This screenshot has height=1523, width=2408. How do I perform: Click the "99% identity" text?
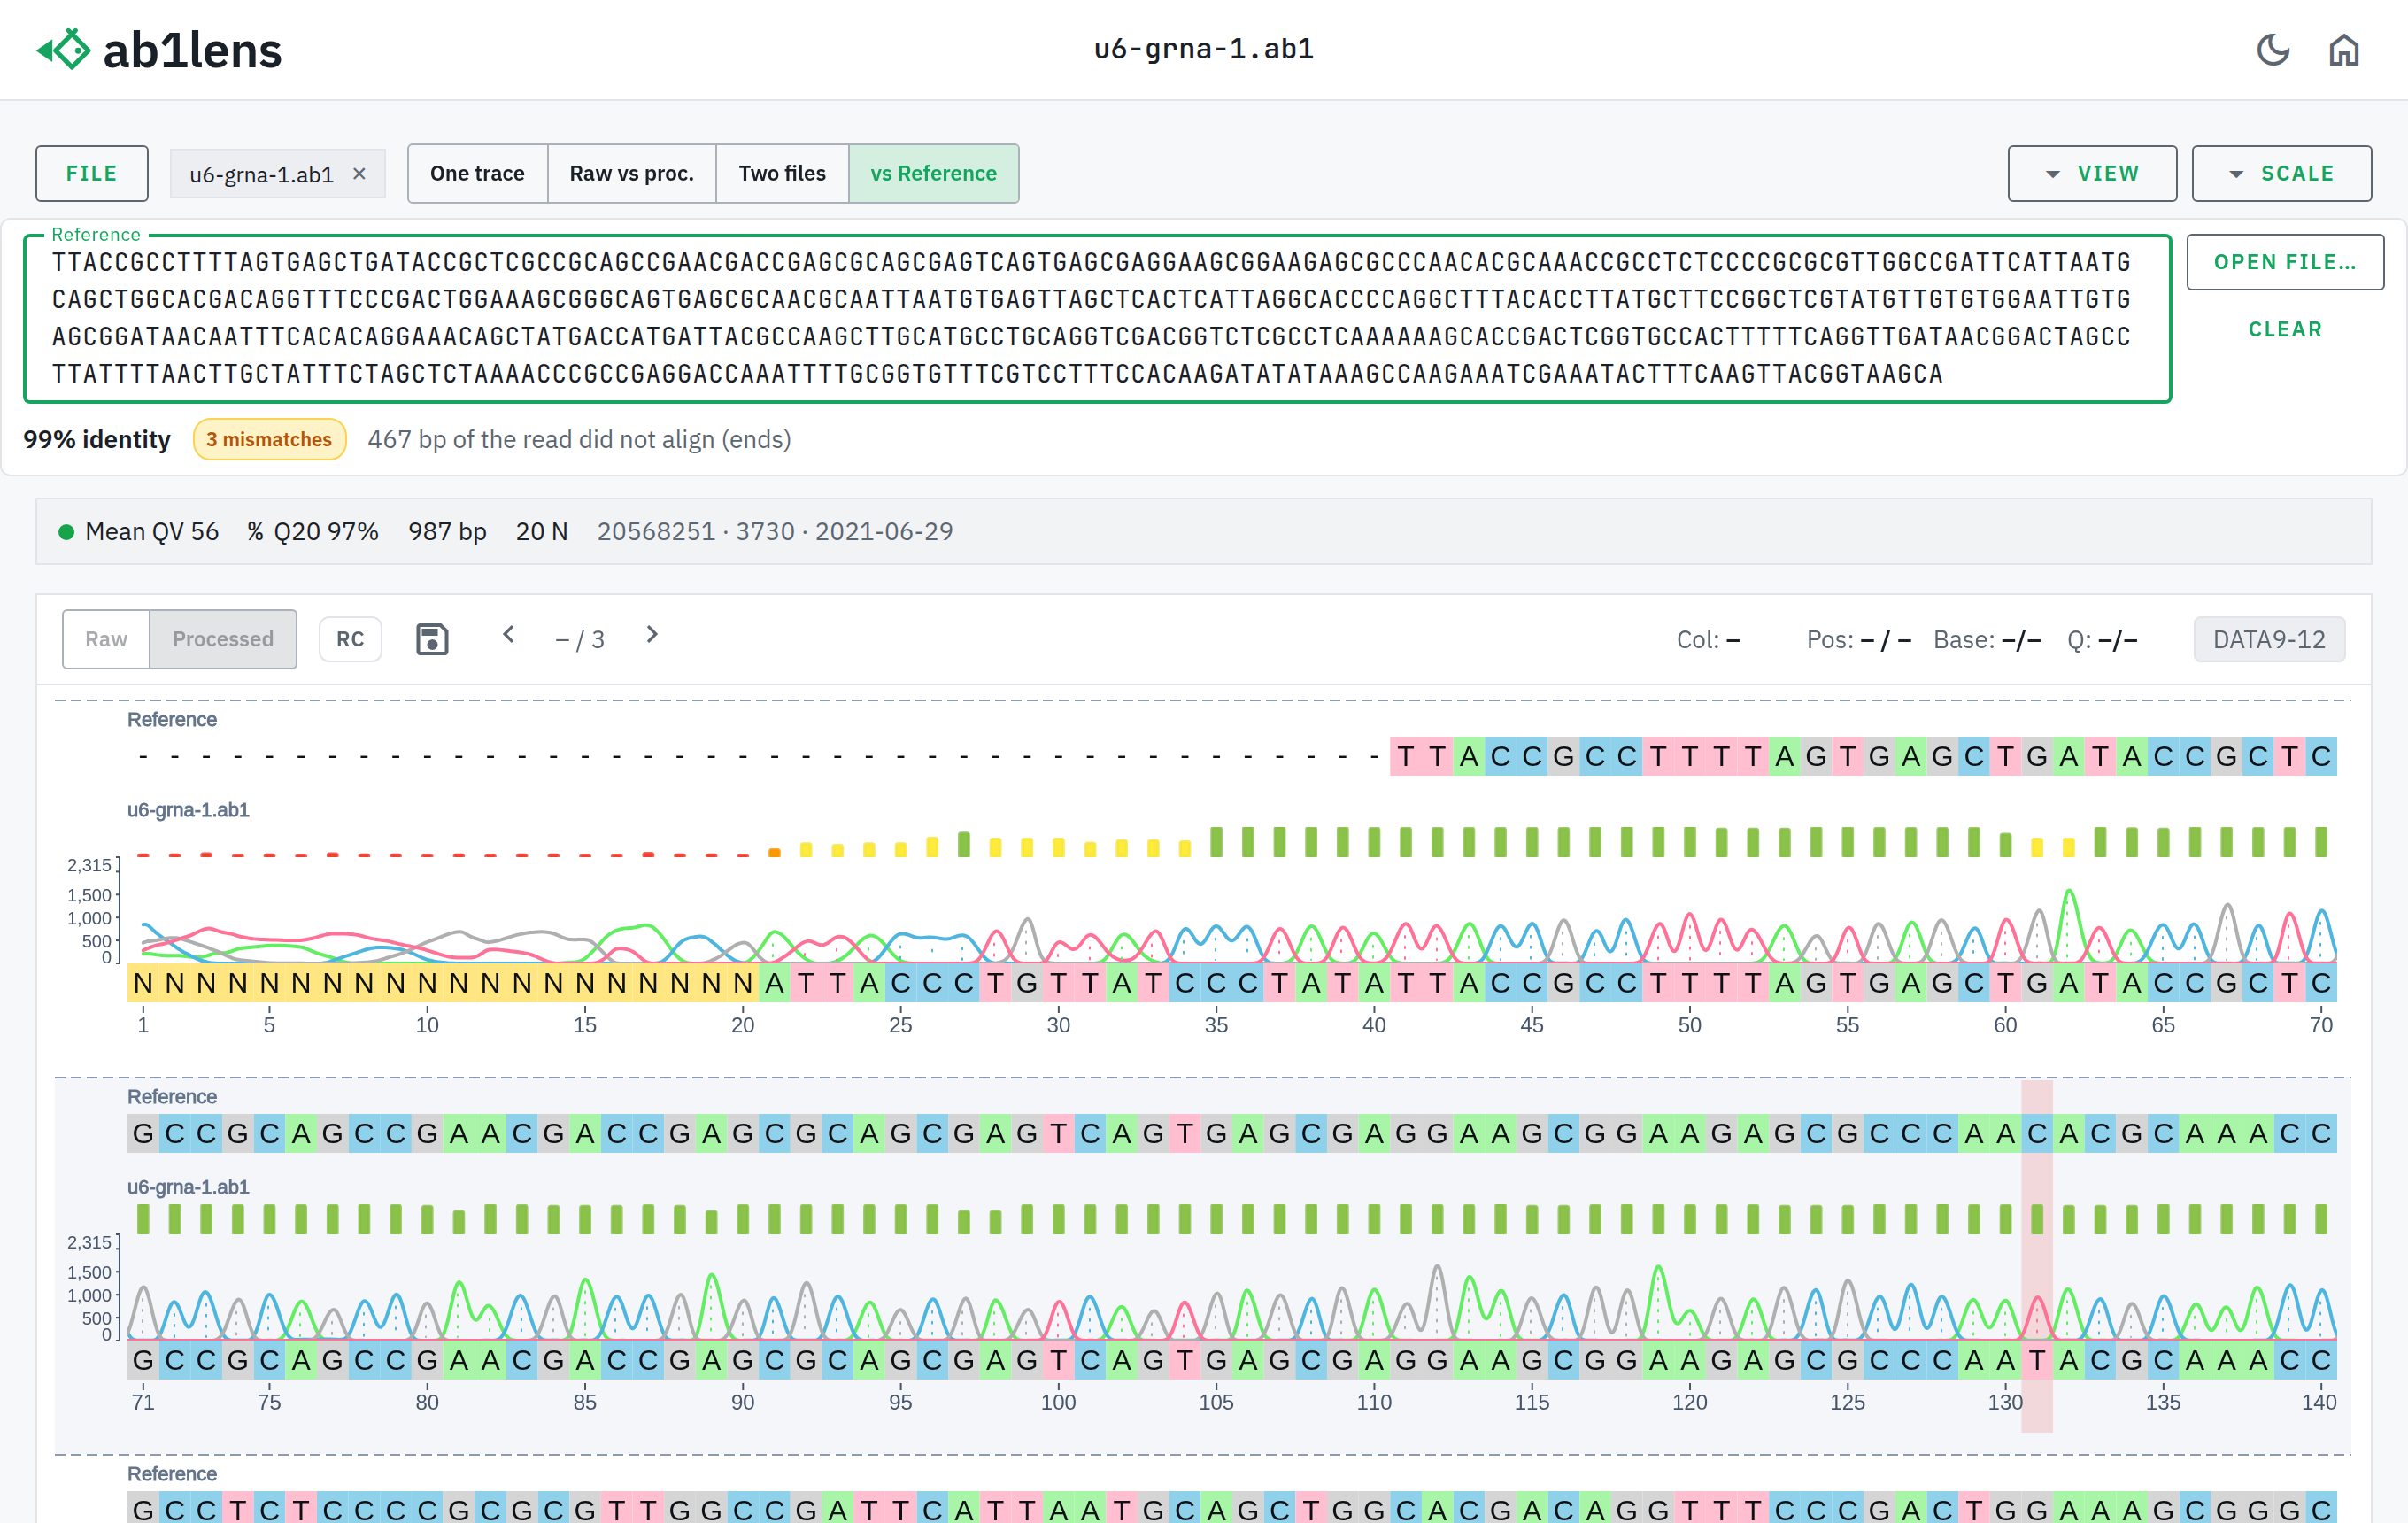click(x=97, y=439)
